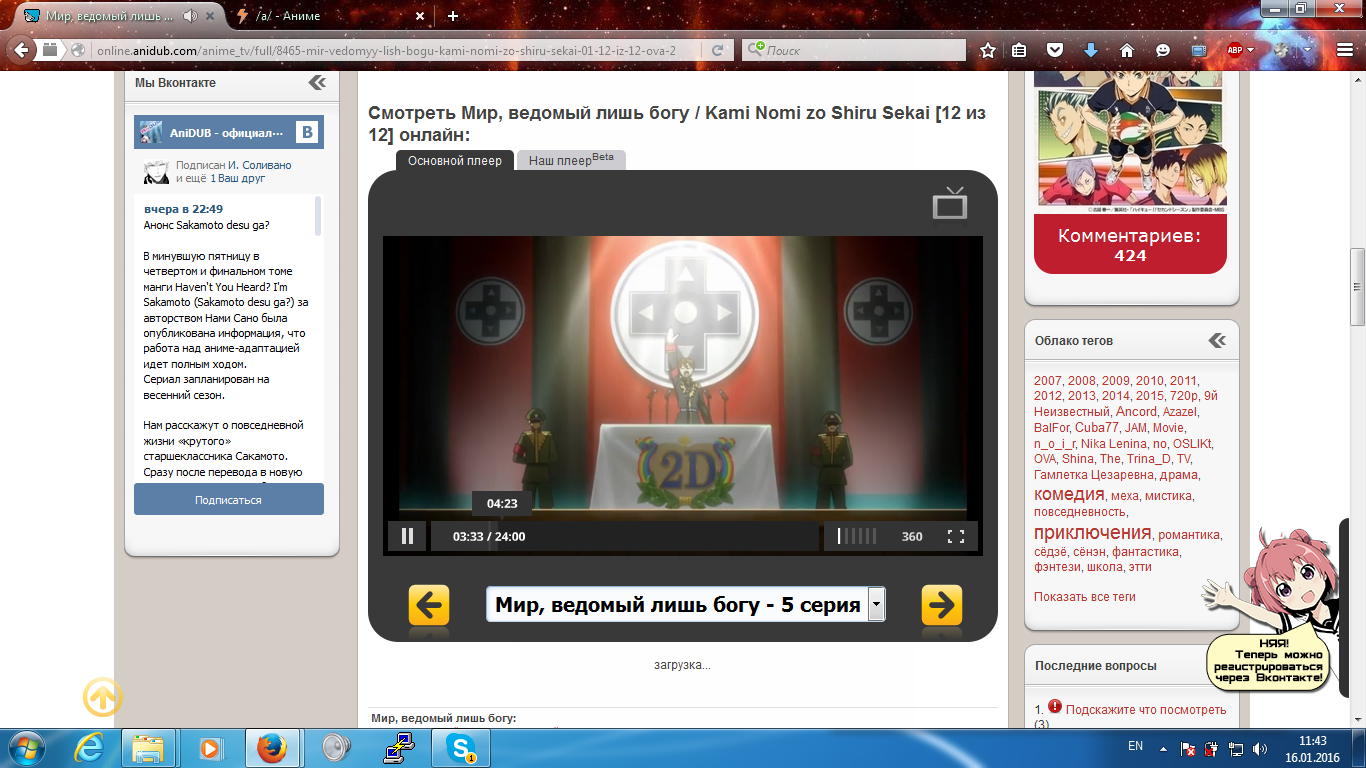Viewport: 1366px width, 768px height.
Task: Select the 2007 tag
Action: (1048, 380)
